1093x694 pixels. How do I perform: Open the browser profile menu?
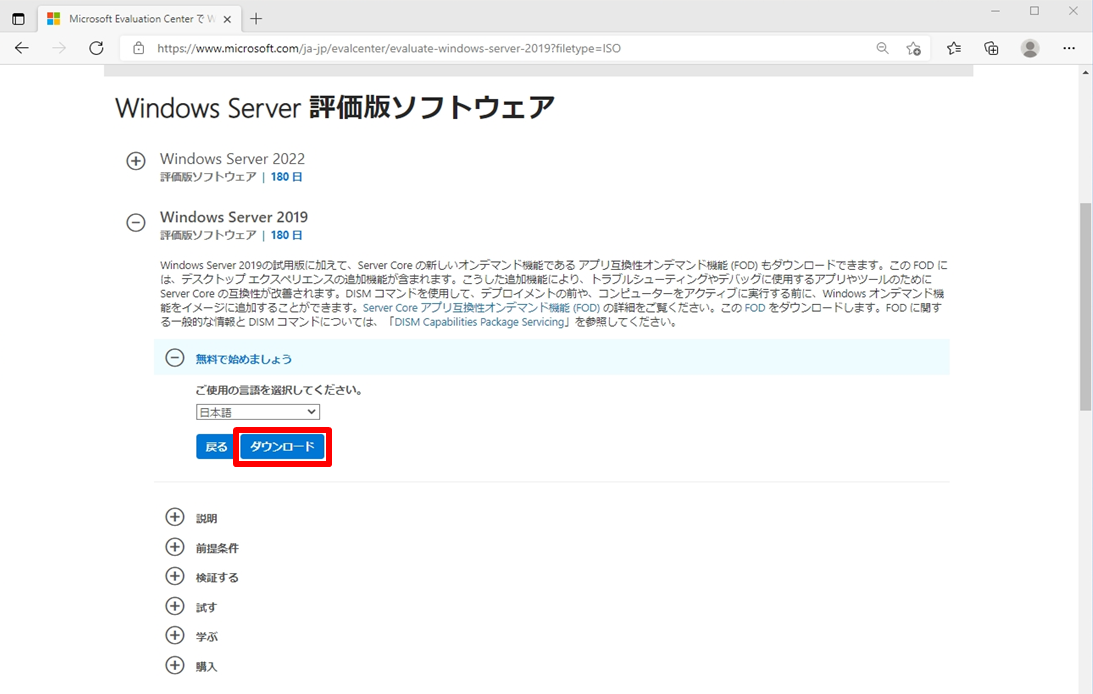pyautogui.click(x=1030, y=48)
